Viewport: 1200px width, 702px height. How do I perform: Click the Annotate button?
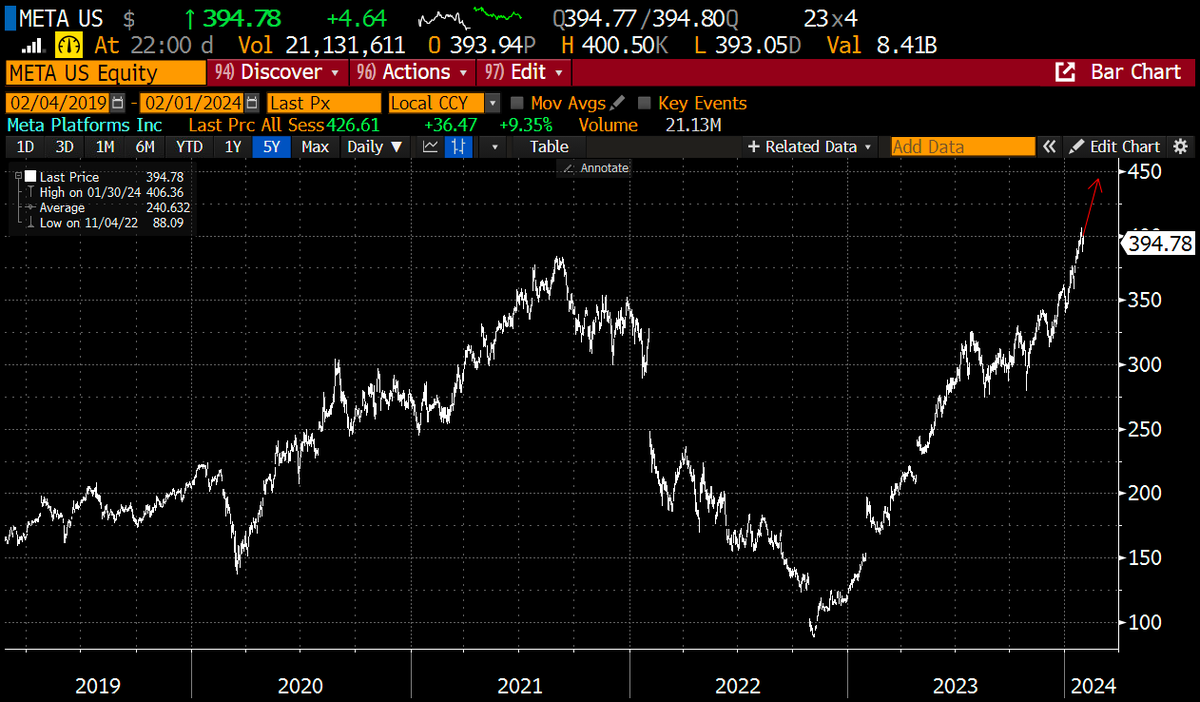(594, 168)
